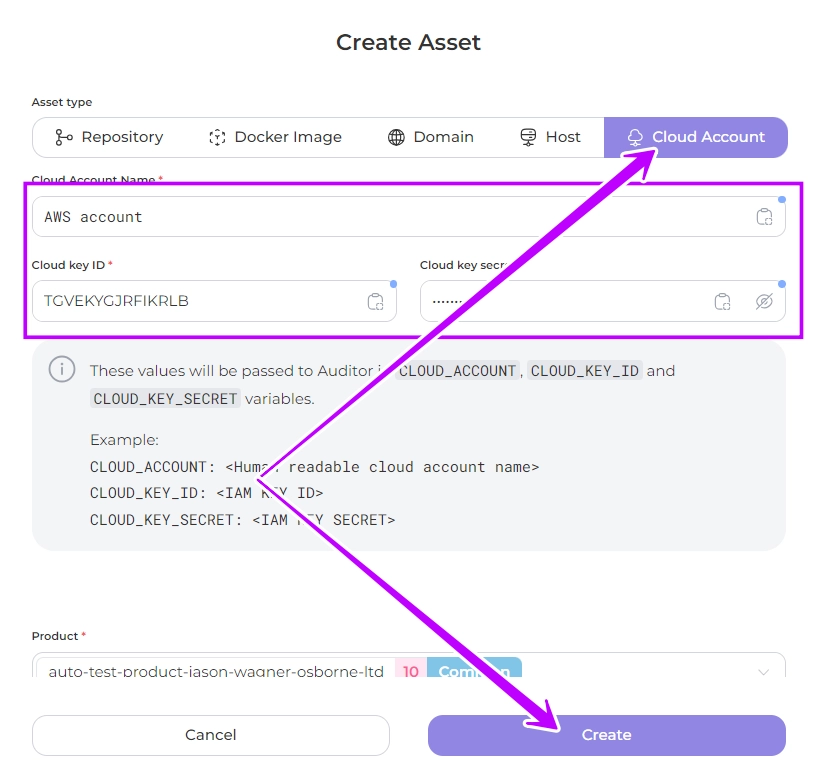The image size is (820, 777).
Task: Click the paste icon in Cloud key secret field
Action: point(722,301)
